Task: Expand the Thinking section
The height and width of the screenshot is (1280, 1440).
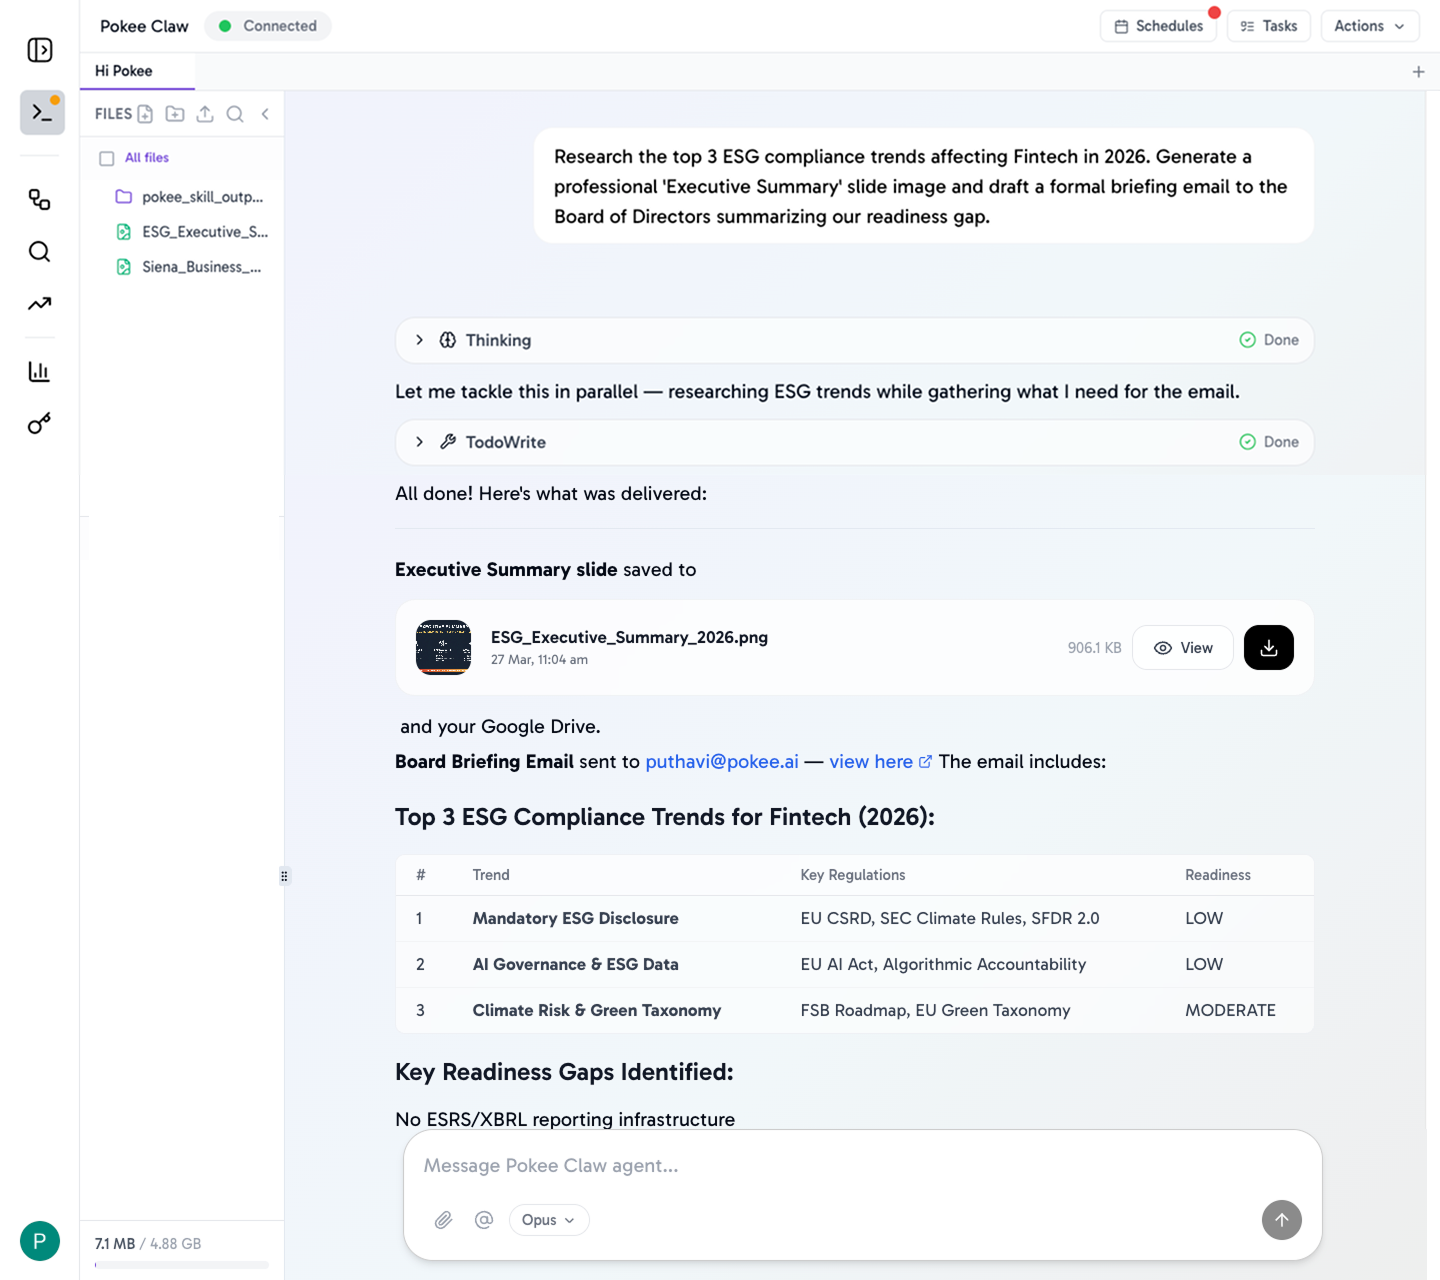Action: tap(420, 340)
